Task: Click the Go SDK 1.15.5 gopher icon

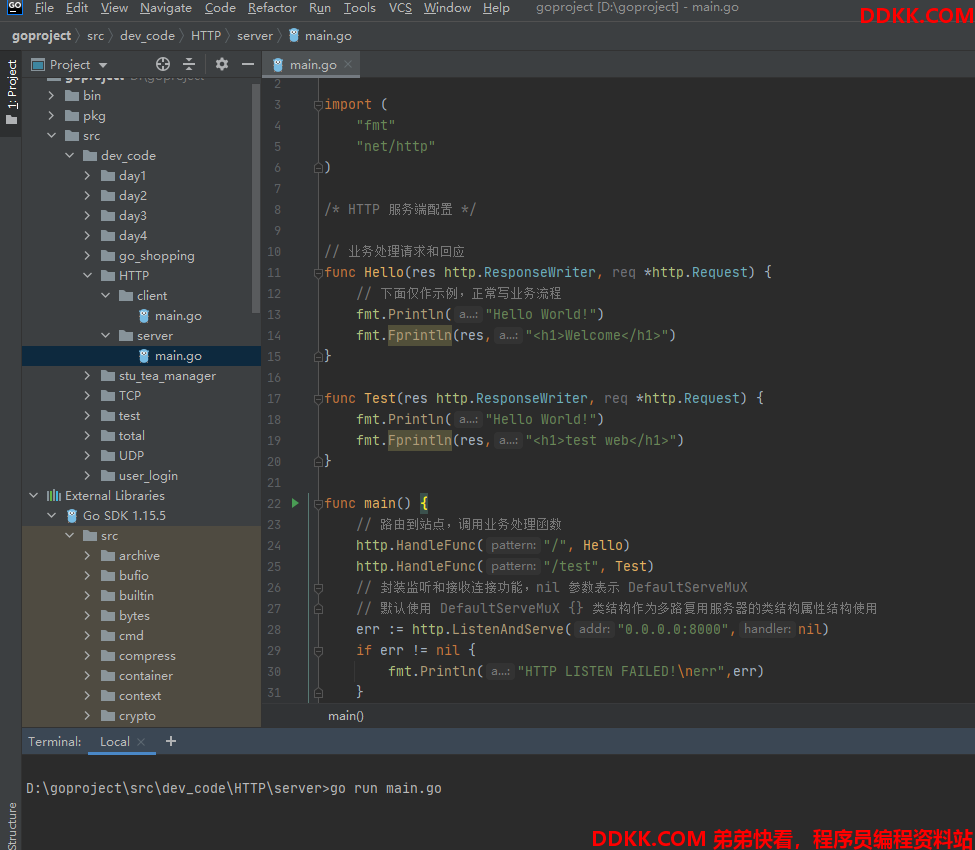Action: click(x=72, y=515)
